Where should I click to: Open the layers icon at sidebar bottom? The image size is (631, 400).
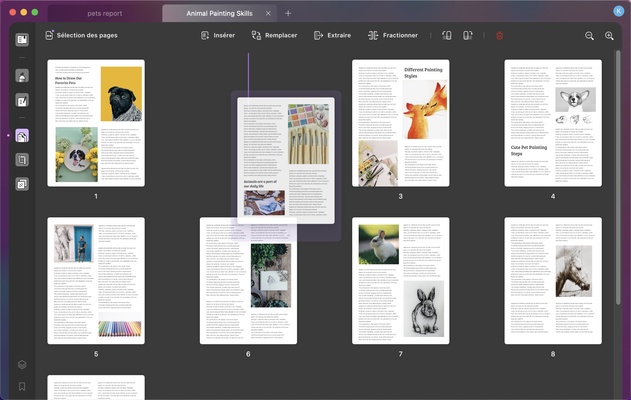pos(22,365)
